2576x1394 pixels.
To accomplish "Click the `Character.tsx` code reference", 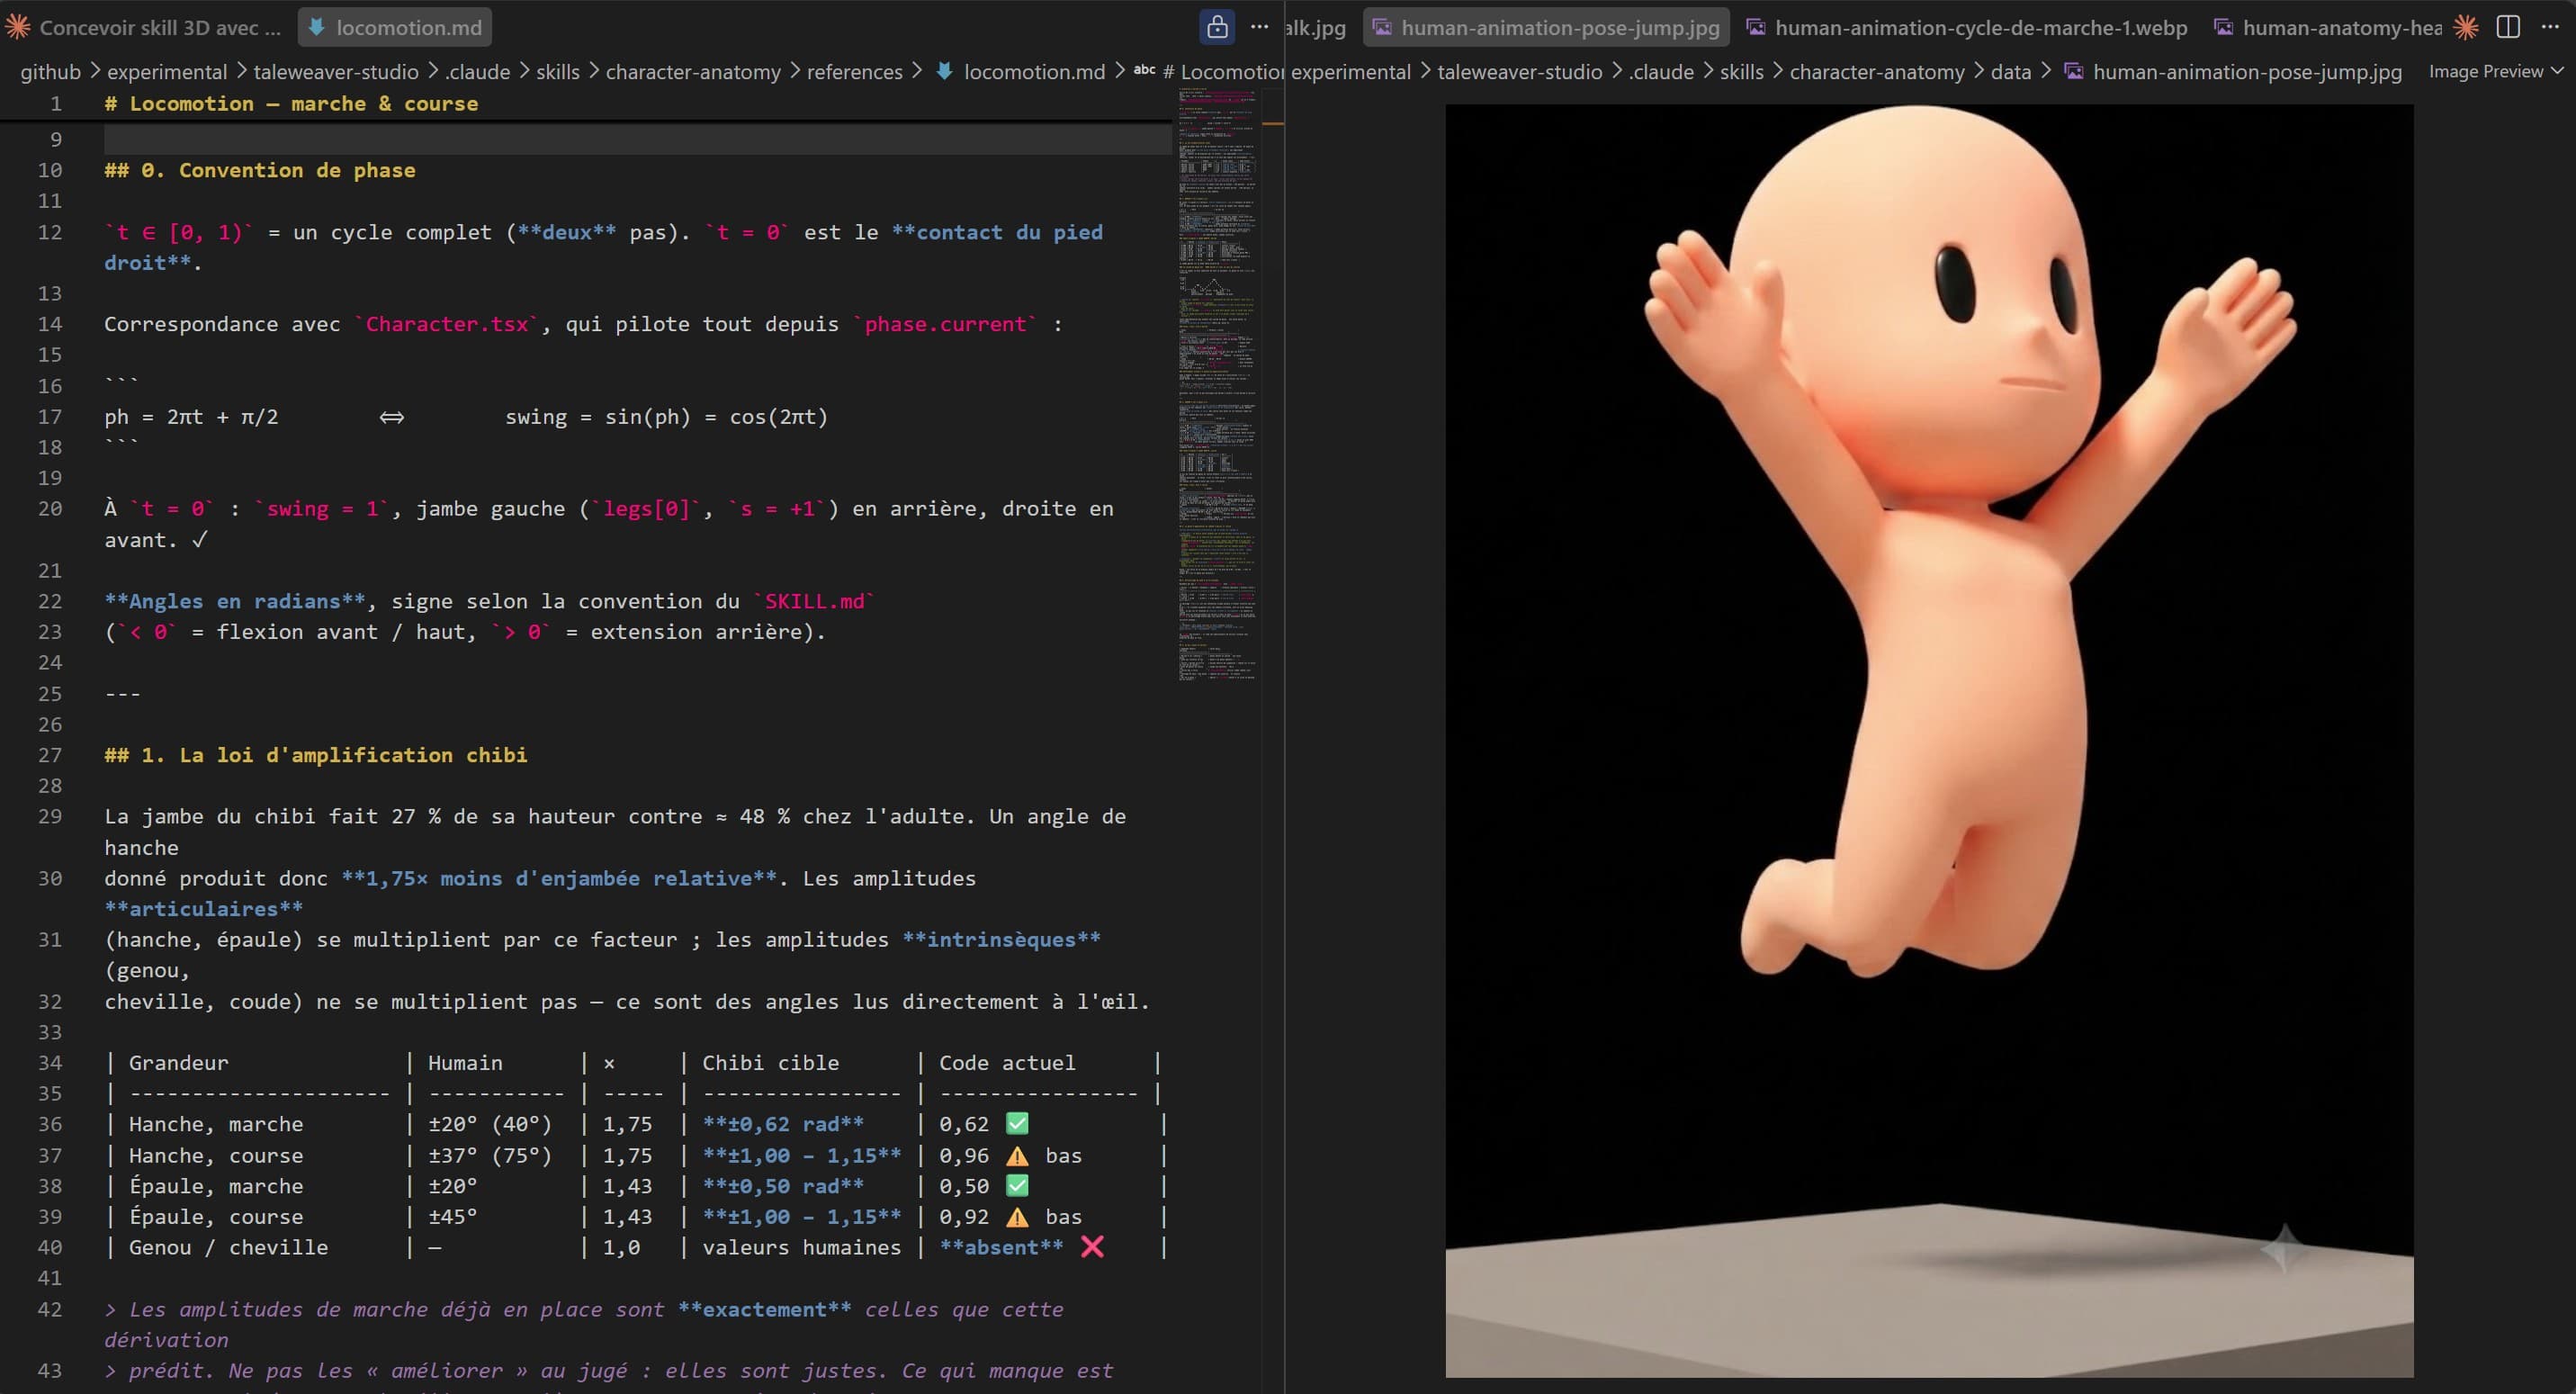I will (x=447, y=324).
